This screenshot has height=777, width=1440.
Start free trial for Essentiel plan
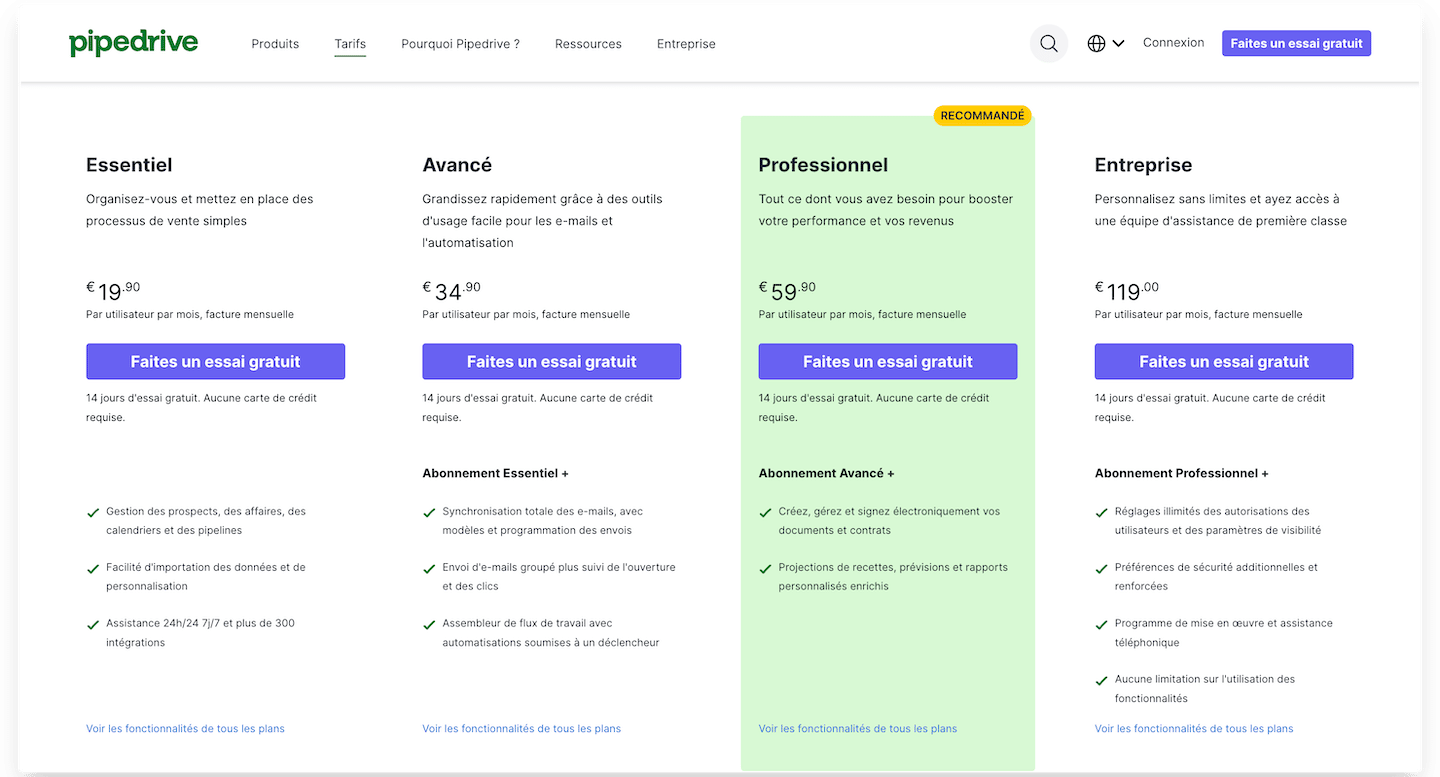click(x=215, y=361)
